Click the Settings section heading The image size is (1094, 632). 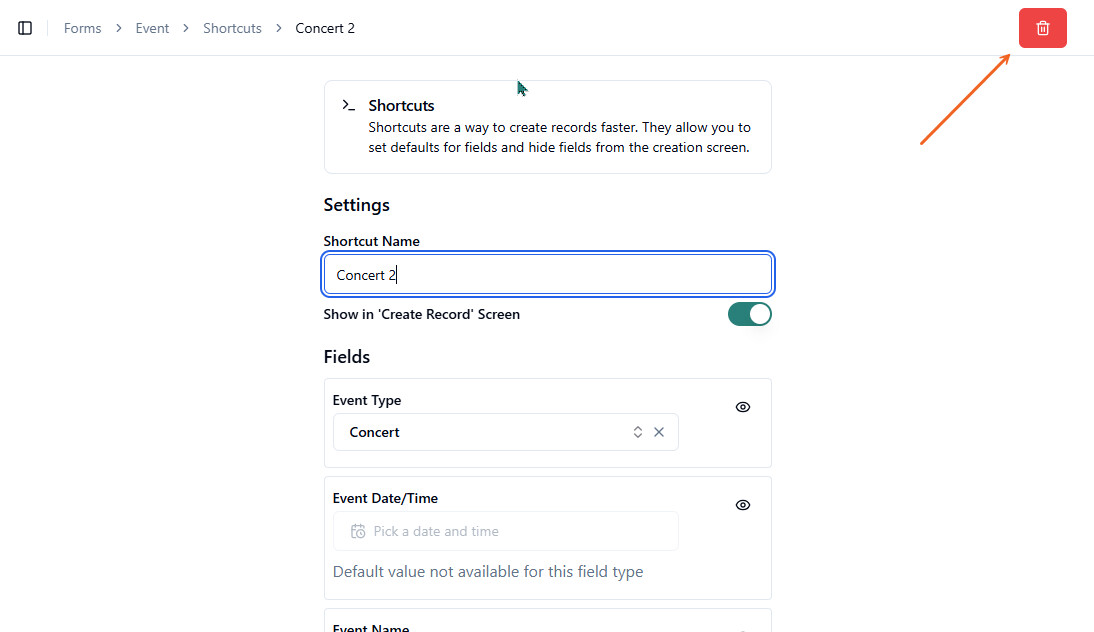[357, 205]
